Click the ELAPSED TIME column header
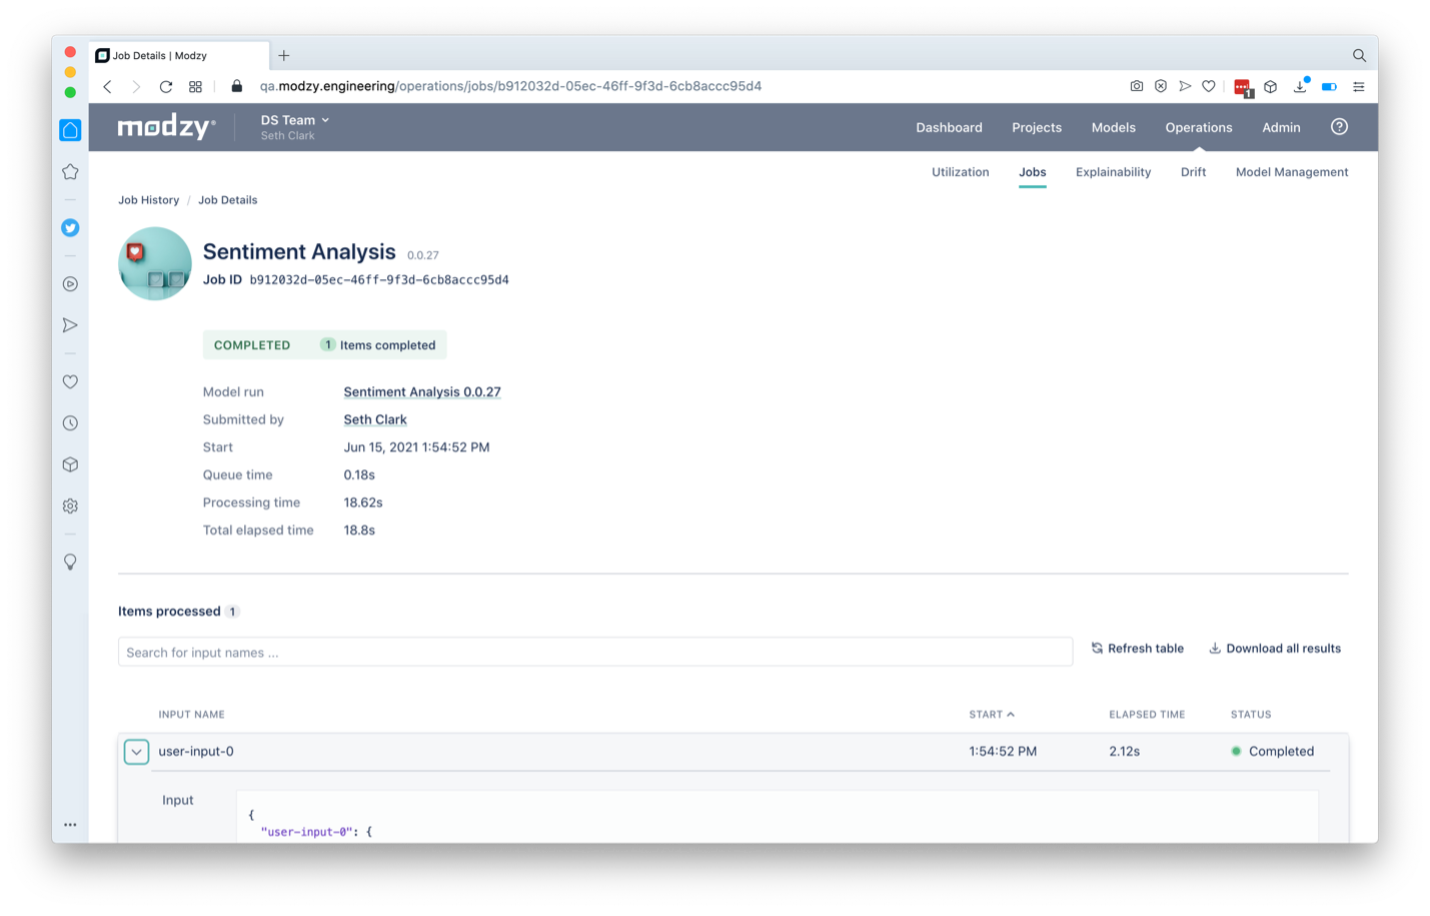Screen dimensions: 1430x916 point(1146,715)
